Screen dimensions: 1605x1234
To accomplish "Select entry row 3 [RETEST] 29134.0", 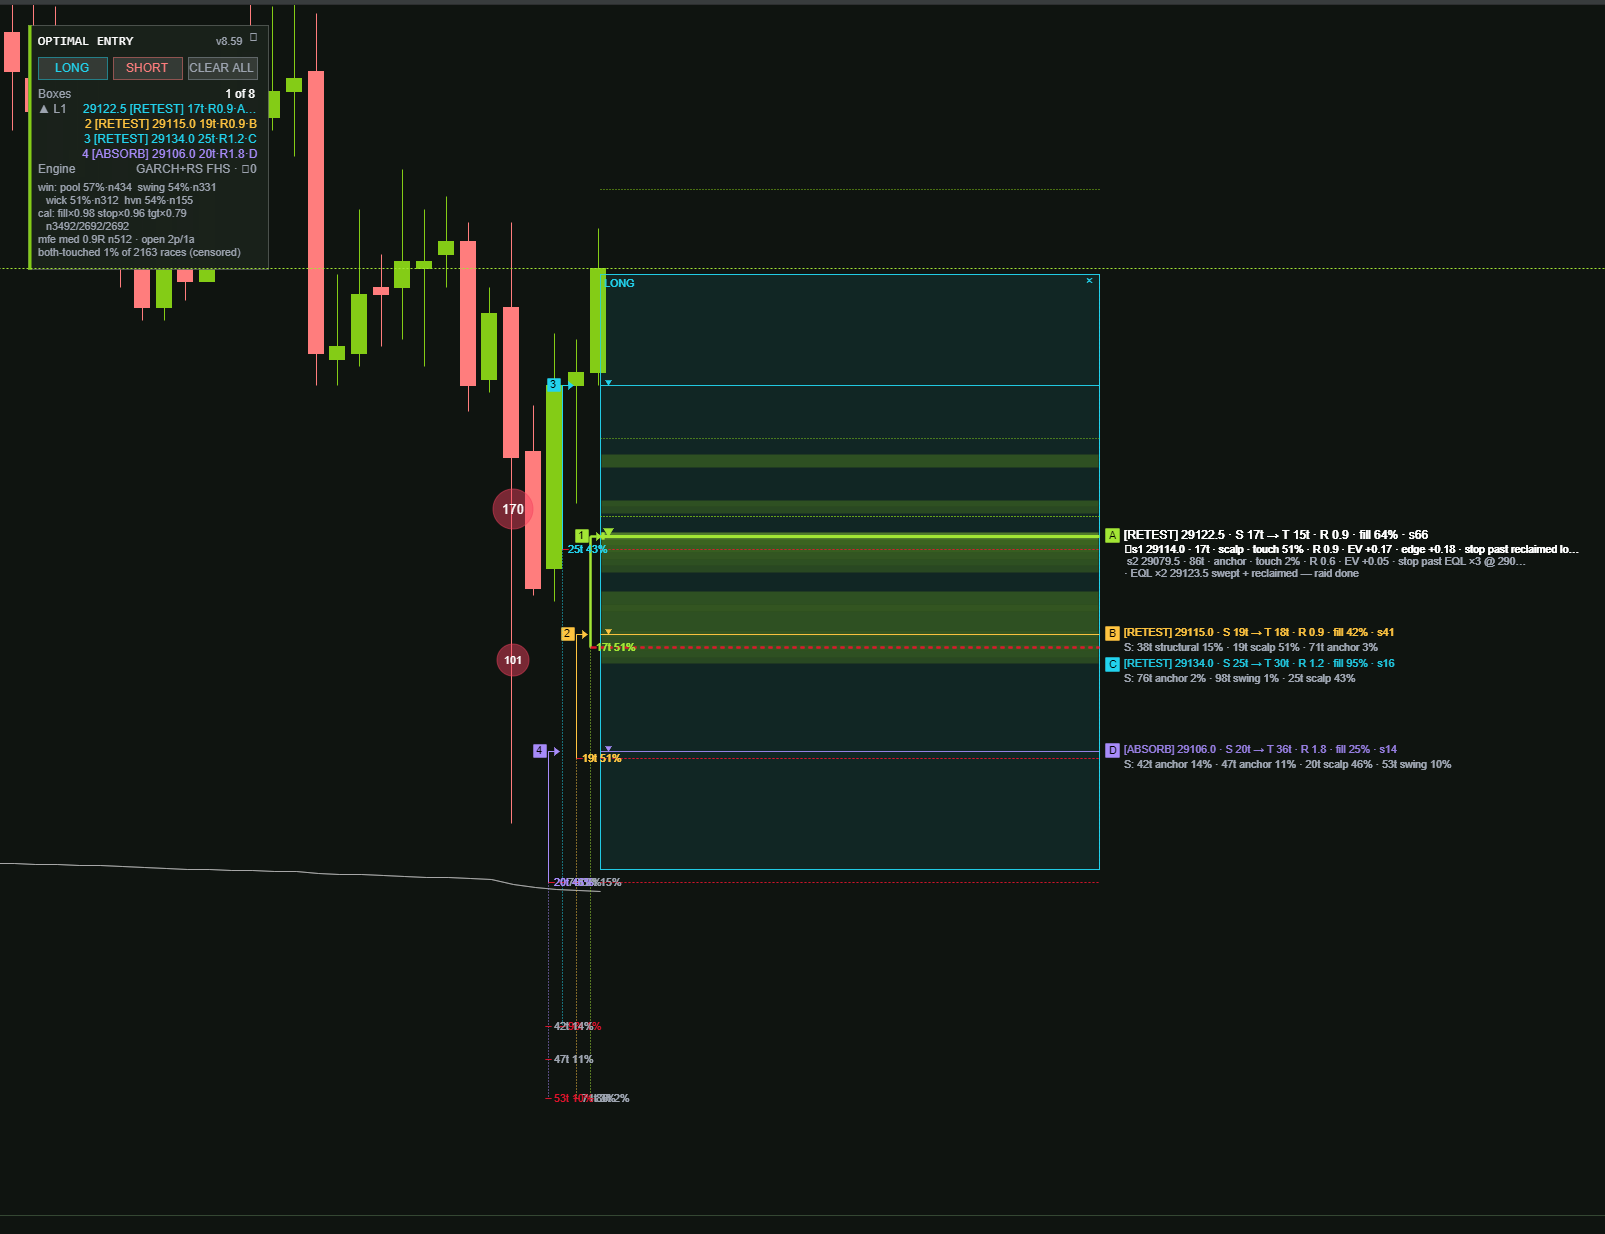I will click(x=170, y=139).
